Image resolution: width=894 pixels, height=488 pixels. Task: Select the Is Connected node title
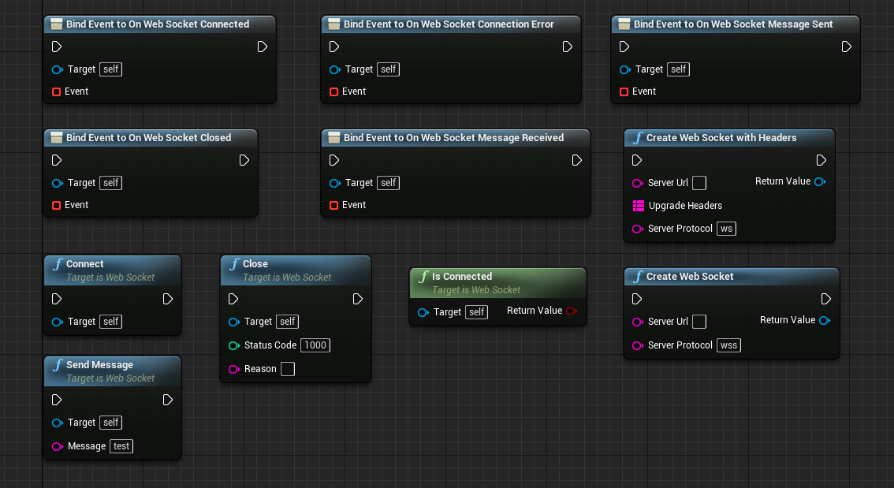point(462,276)
